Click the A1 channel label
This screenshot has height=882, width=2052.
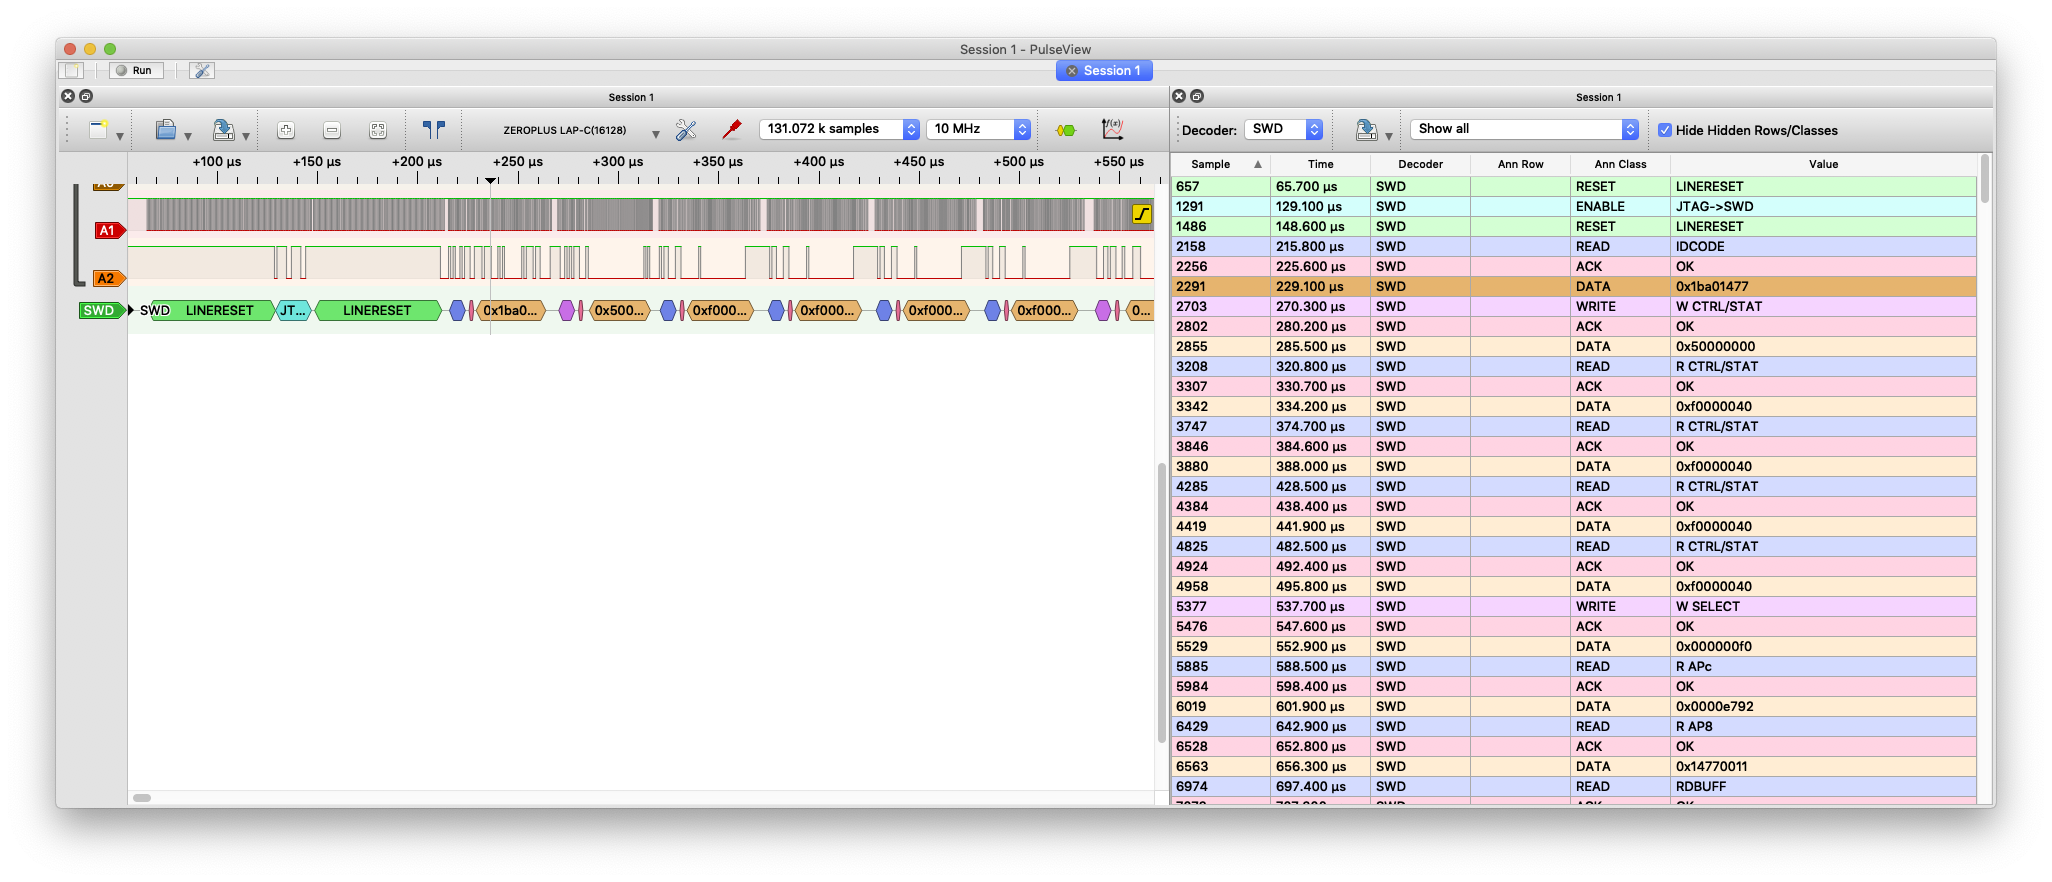[107, 231]
